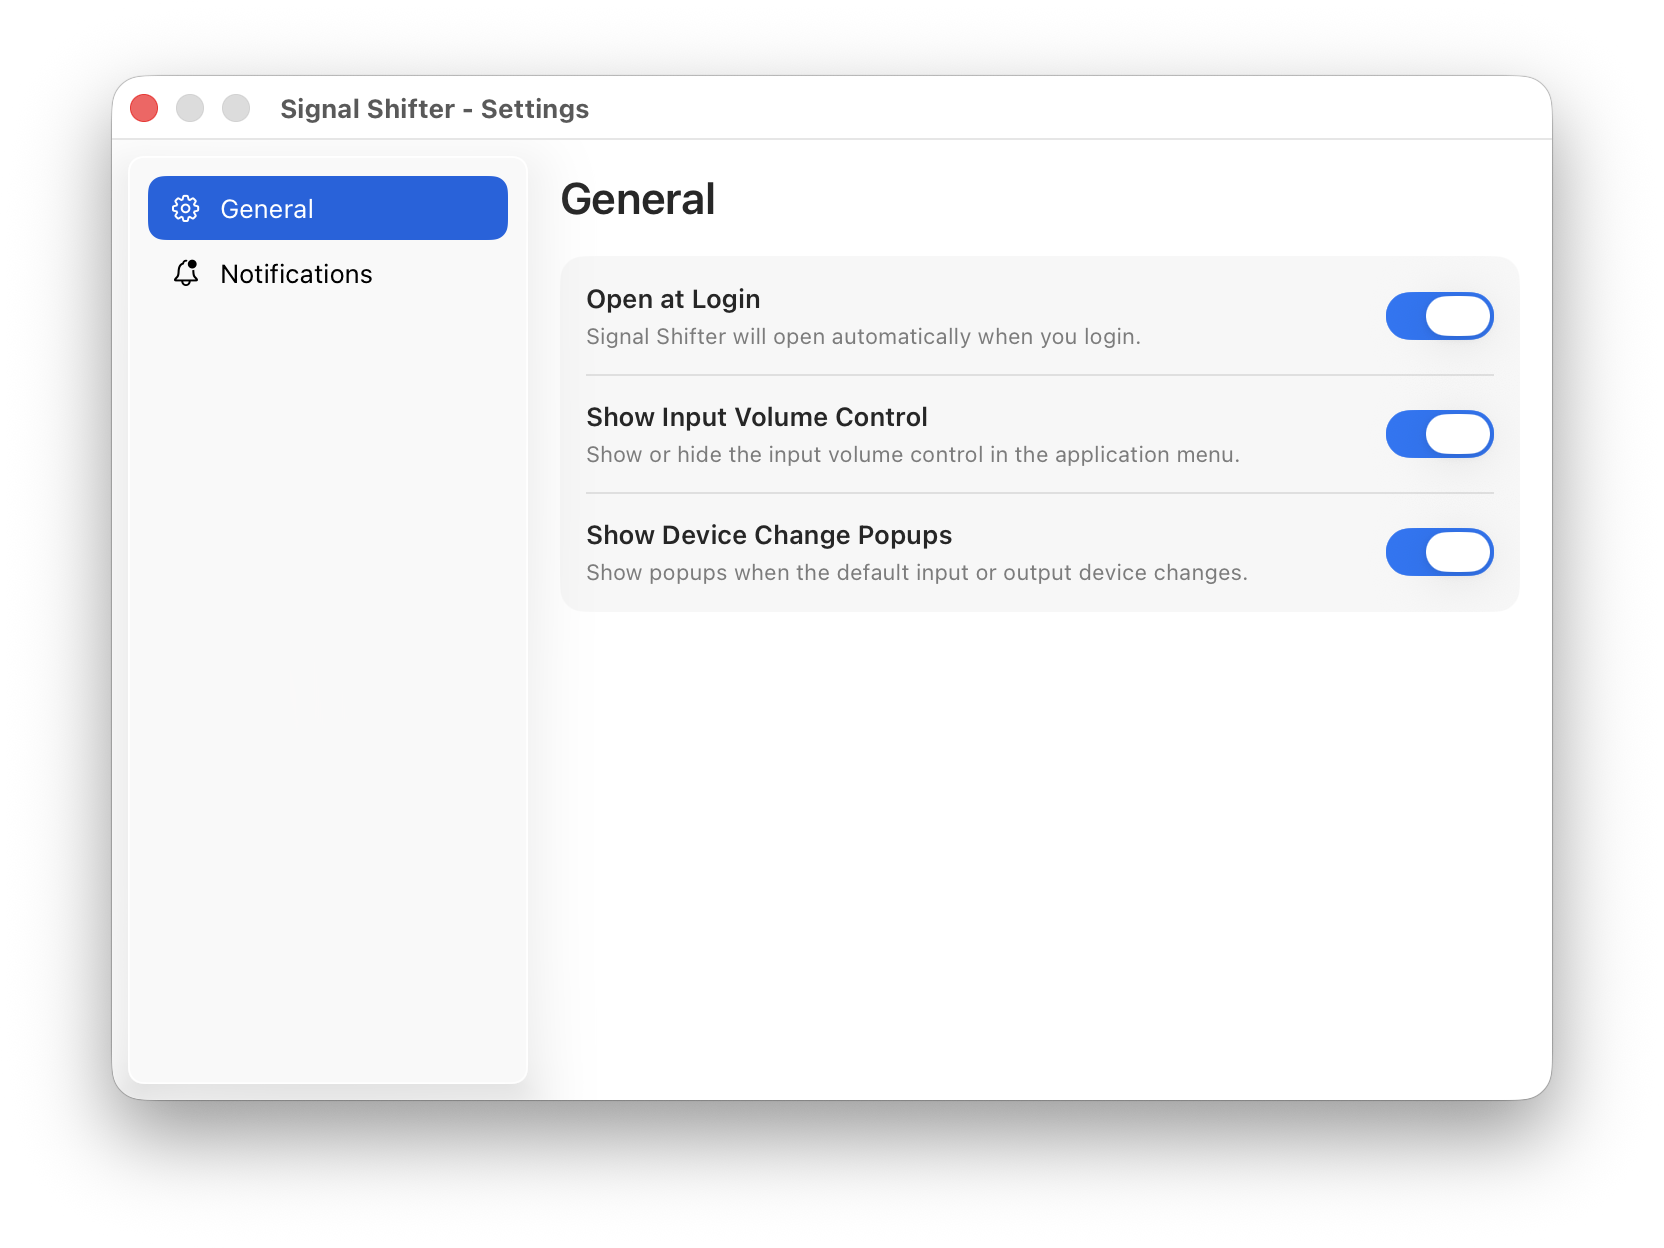
Task: Click the green zoom window button
Action: pyautogui.click(x=236, y=107)
